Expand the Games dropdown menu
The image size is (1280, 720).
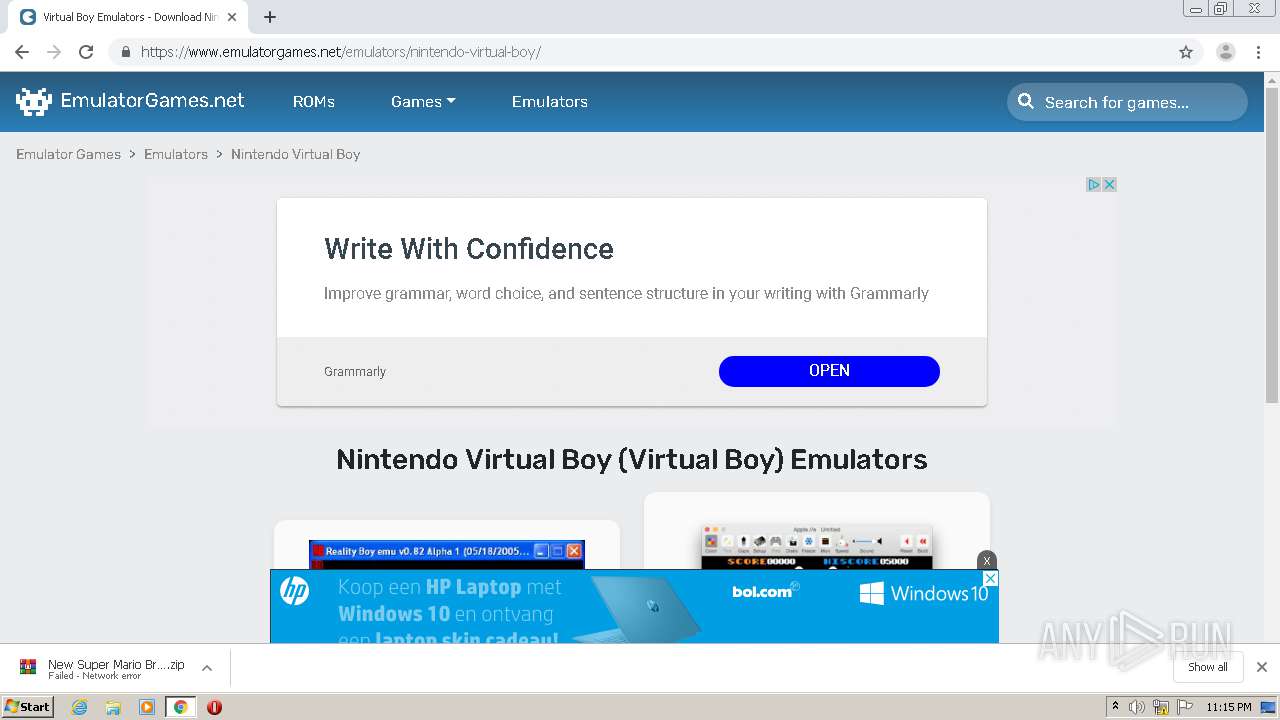pyautogui.click(x=423, y=101)
